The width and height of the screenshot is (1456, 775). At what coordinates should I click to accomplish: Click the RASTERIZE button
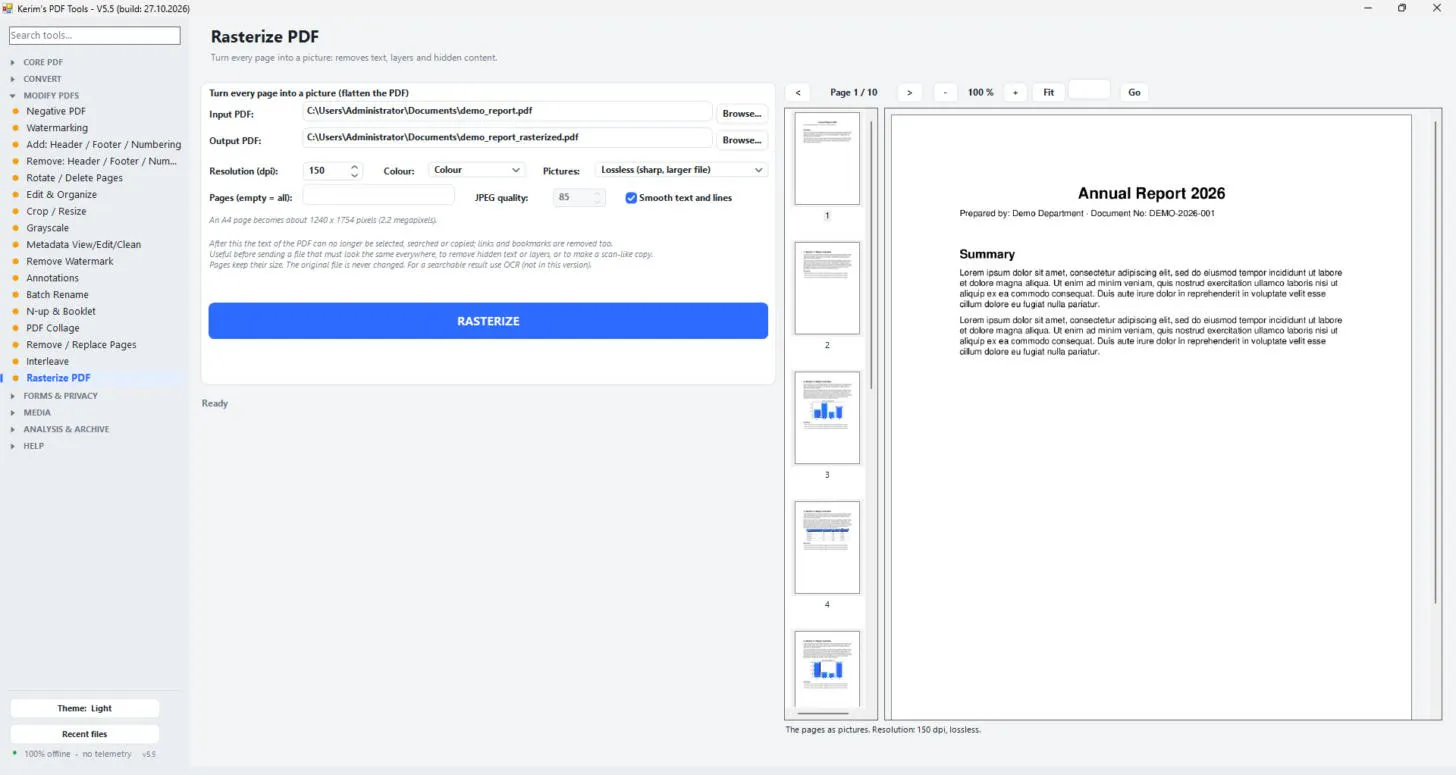pyautogui.click(x=488, y=321)
